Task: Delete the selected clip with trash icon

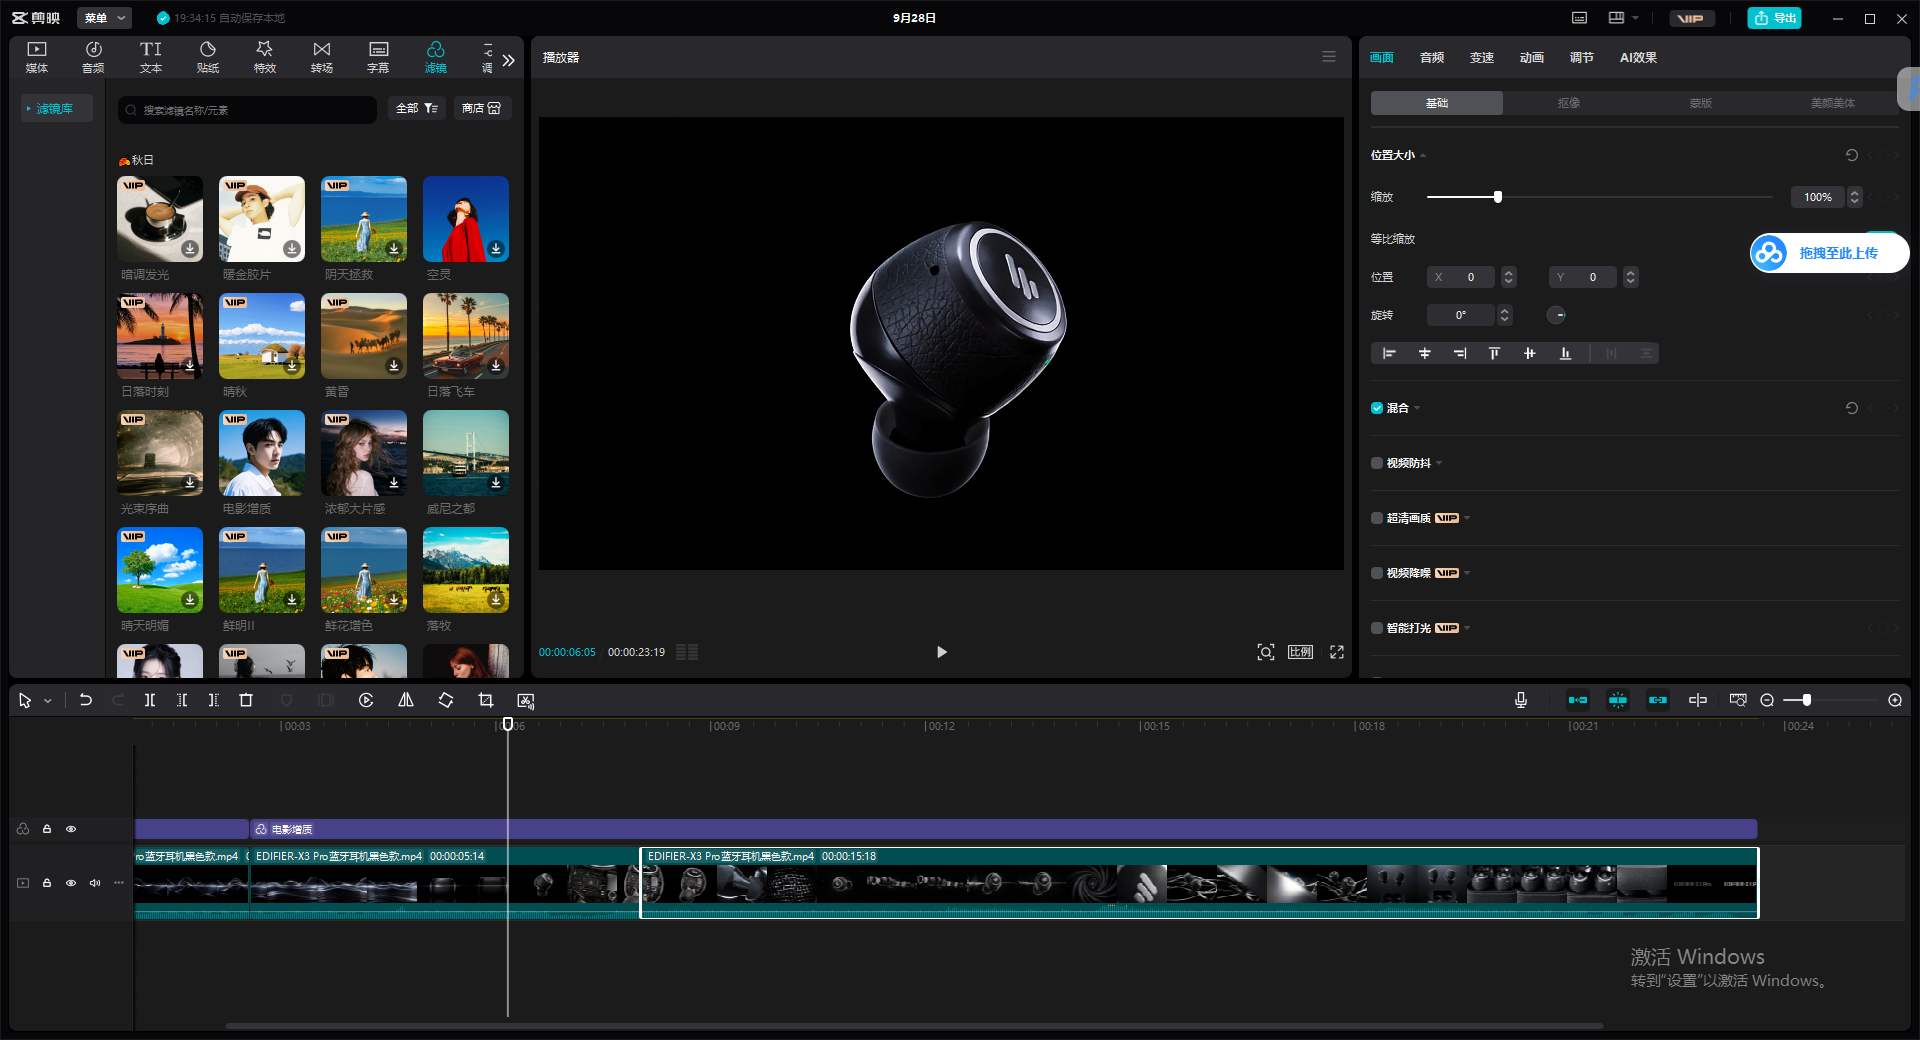Action: click(x=246, y=700)
